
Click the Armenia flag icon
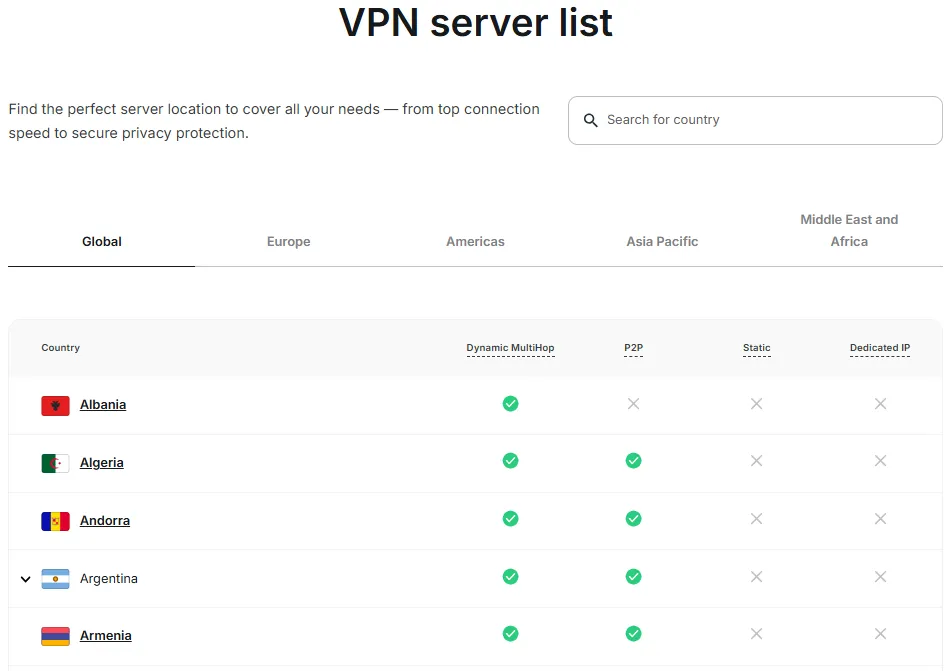pyautogui.click(x=55, y=636)
